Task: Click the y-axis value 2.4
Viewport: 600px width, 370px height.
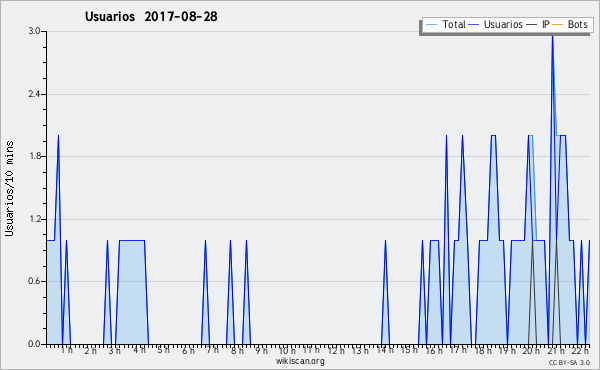Action: click(x=34, y=94)
